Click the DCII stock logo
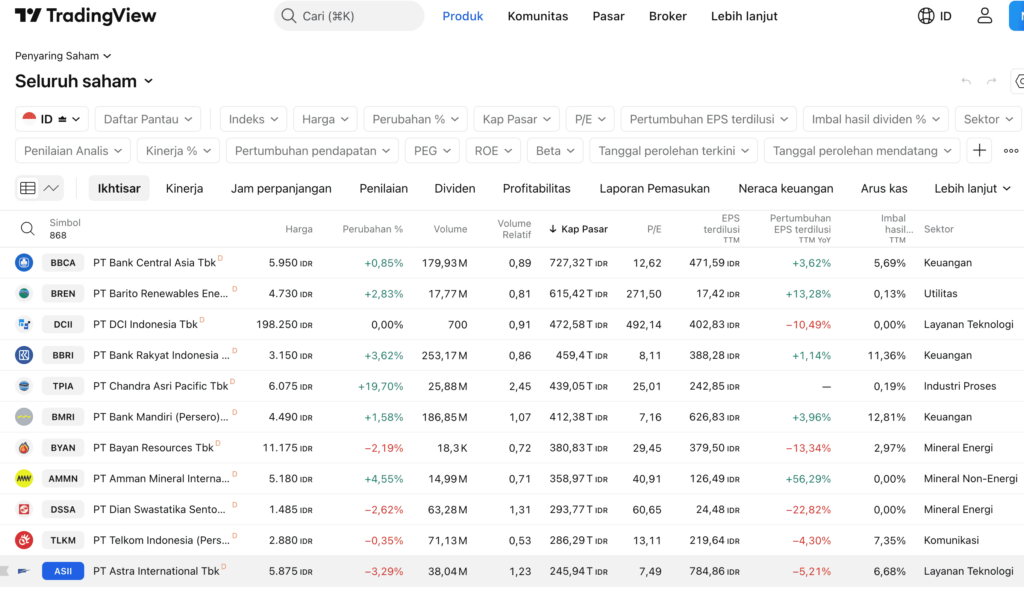1024x592 pixels. pos(24,324)
